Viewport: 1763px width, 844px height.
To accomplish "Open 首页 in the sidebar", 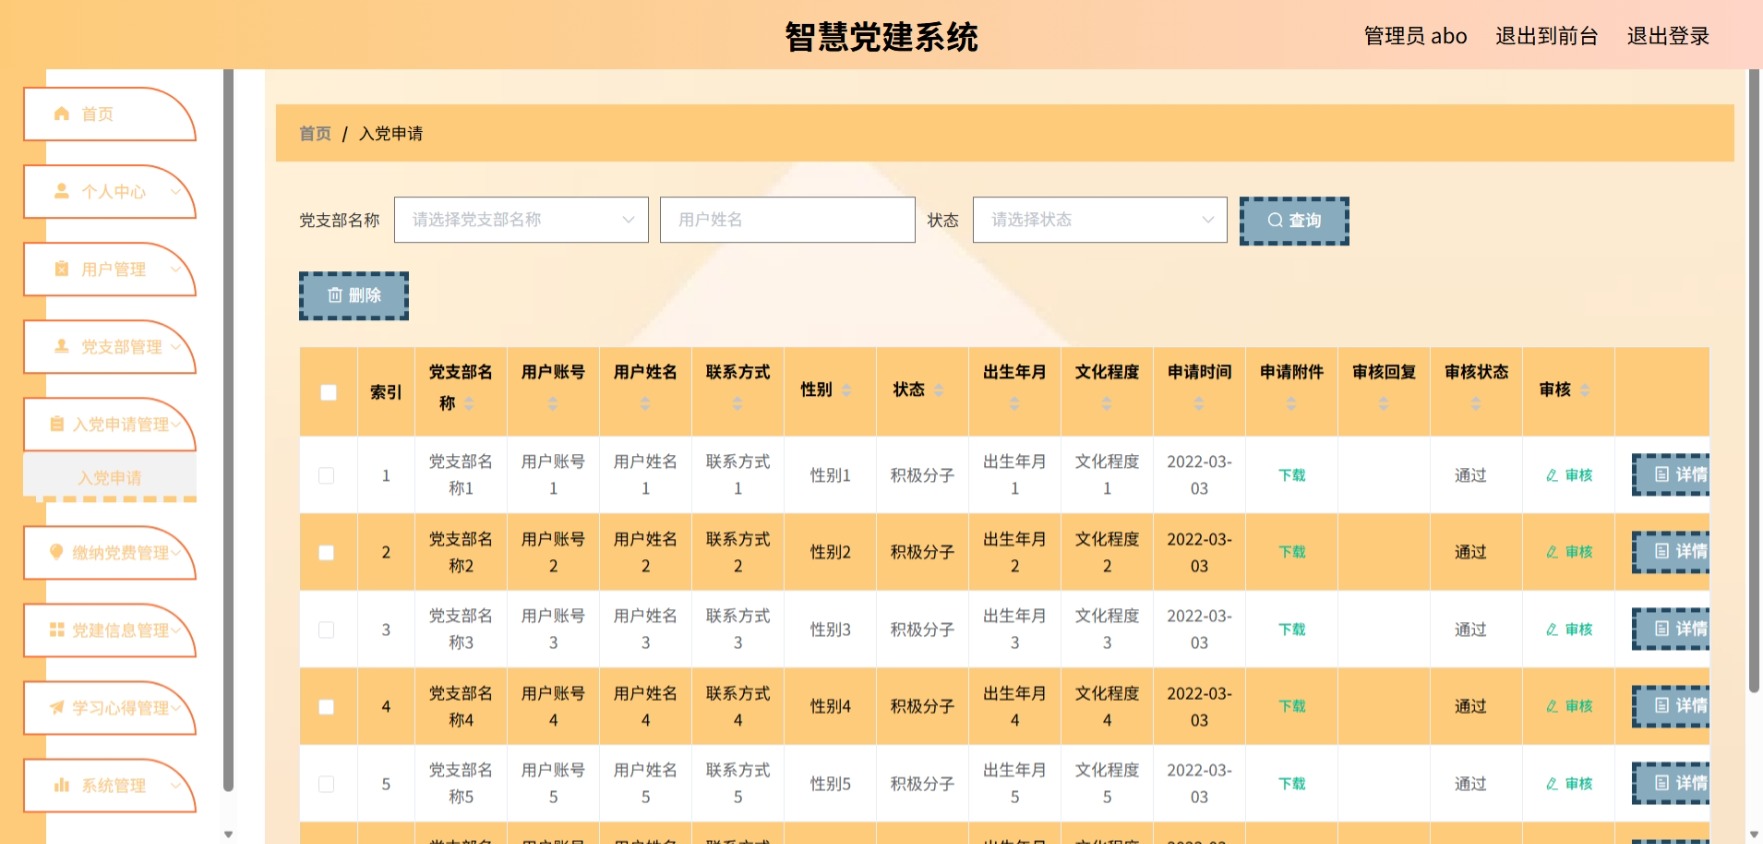I will point(109,114).
